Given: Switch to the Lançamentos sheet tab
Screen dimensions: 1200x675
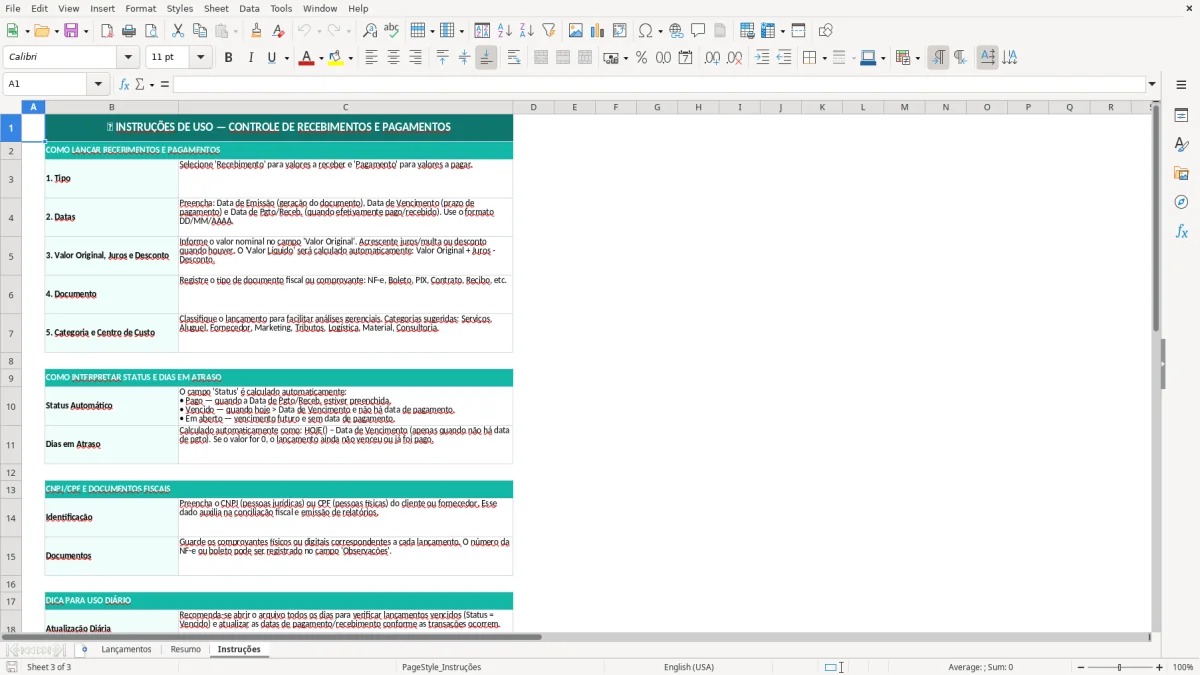Looking at the screenshot, I should [126, 649].
